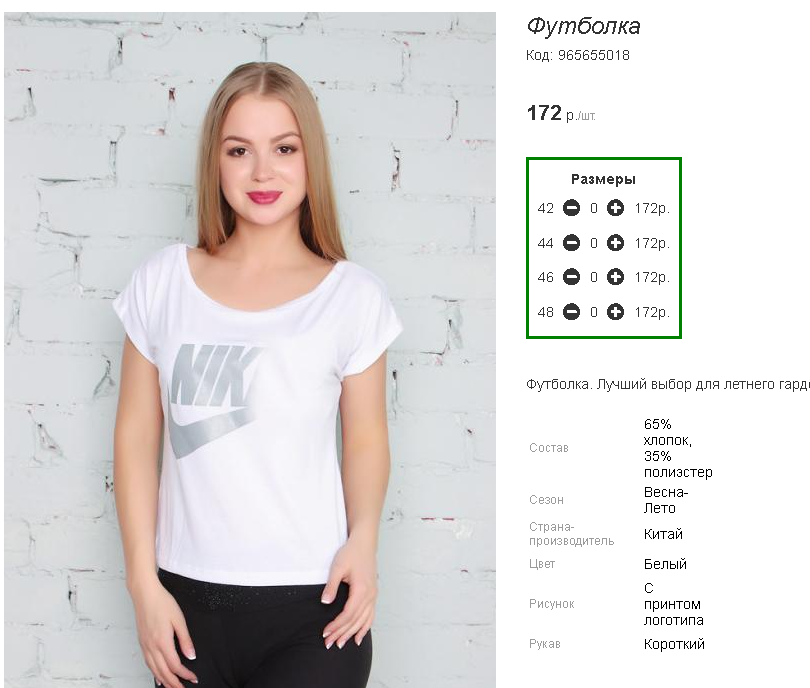The height and width of the screenshot is (688, 810).
Task: Click the Весна-Лето season value
Action: 666,500
